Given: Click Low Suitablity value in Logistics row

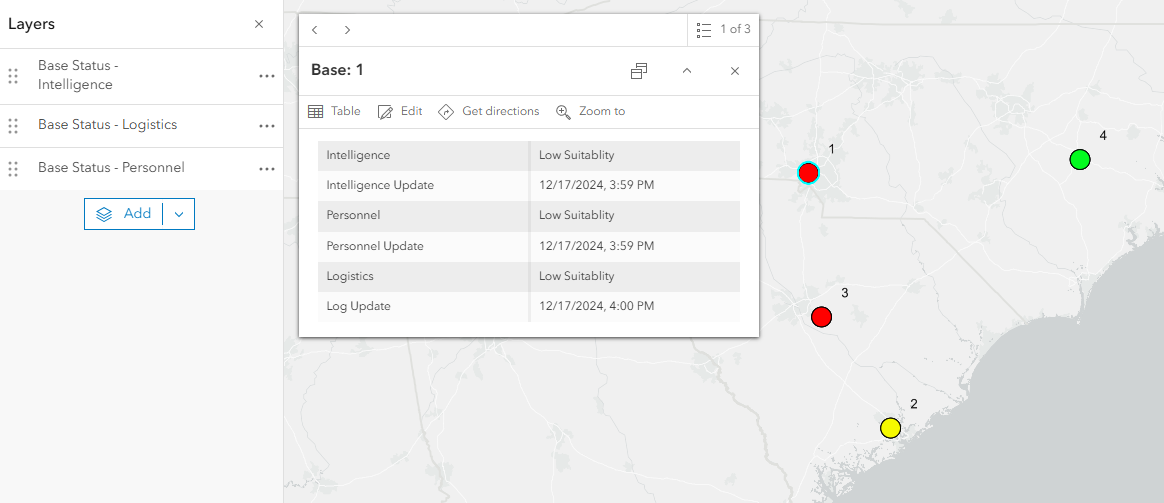Looking at the screenshot, I should [x=577, y=276].
